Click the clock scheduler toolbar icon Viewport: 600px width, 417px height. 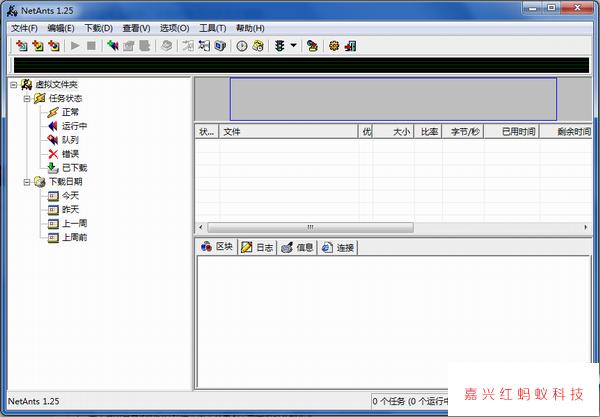pos(241,46)
